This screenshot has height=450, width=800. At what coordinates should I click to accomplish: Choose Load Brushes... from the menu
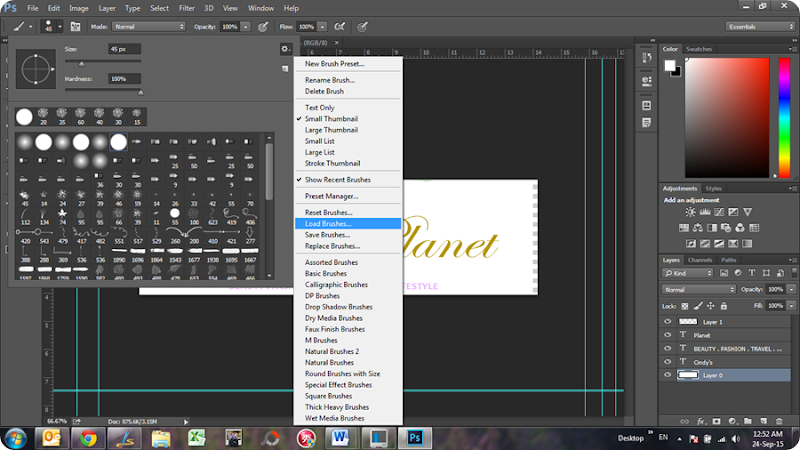[x=328, y=224]
